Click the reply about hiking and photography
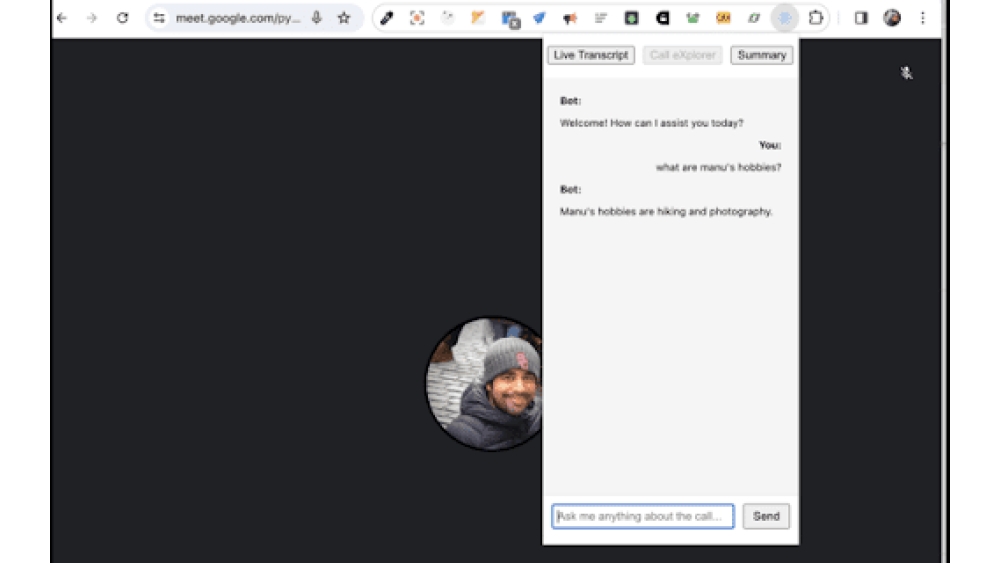This screenshot has height=563, width=1000. coord(666,211)
